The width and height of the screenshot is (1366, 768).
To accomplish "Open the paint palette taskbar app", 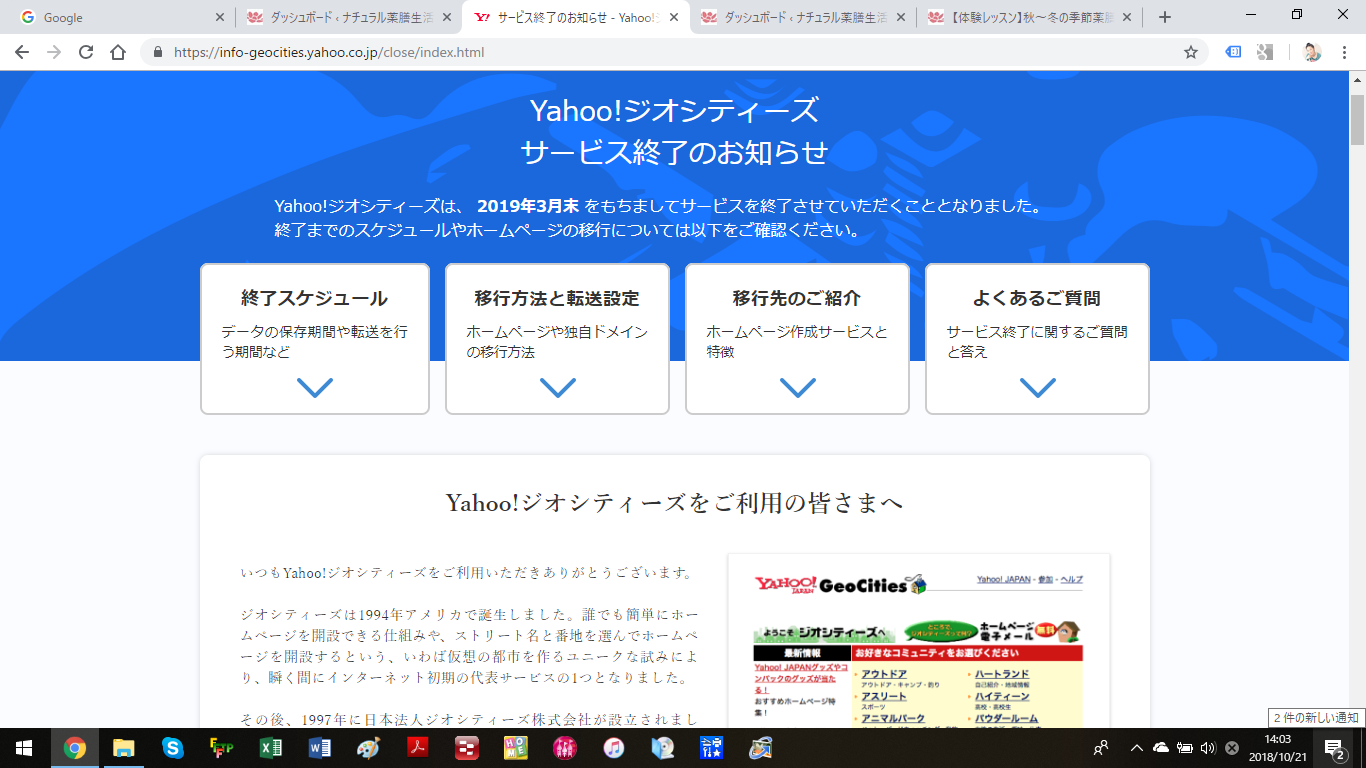I will [x=368, y=748].
